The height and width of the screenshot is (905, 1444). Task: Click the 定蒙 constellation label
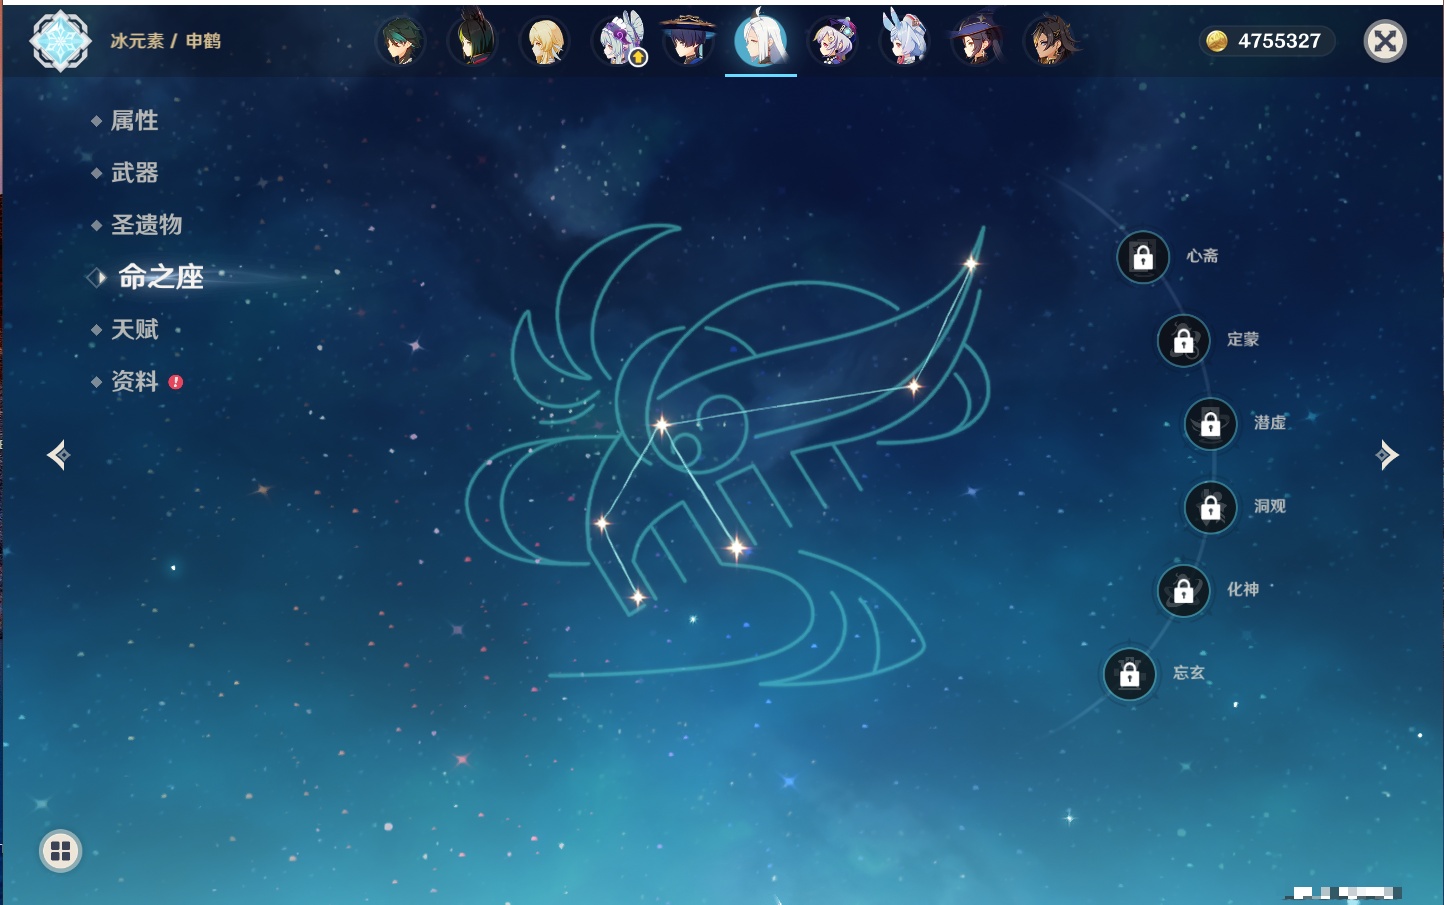1243,339
